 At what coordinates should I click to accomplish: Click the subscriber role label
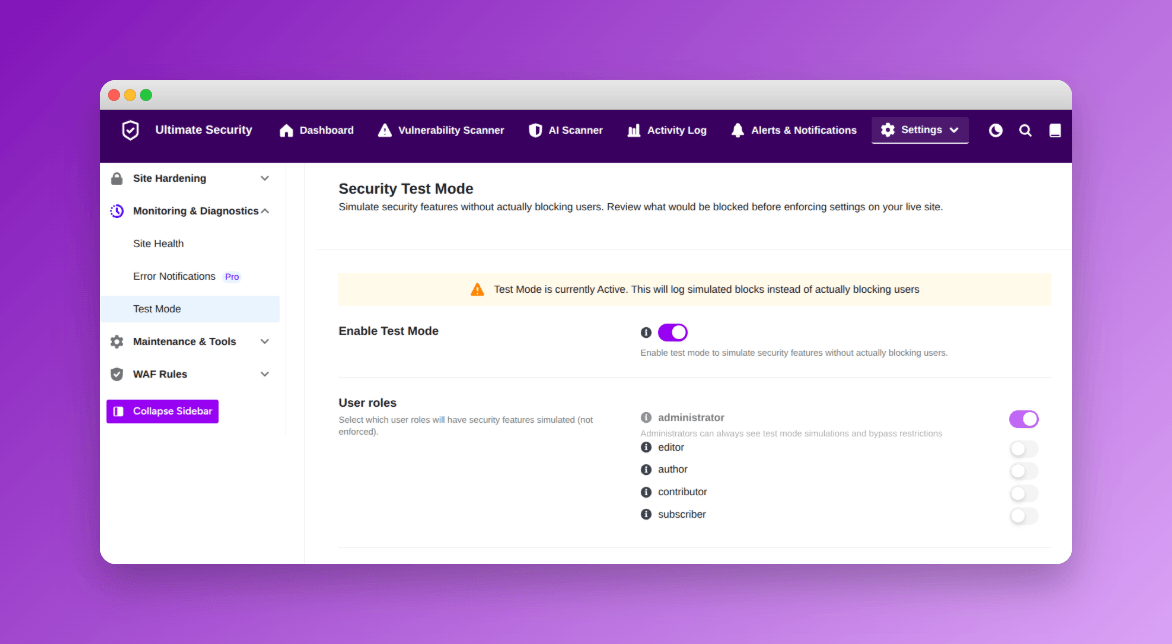click(682, 515)
